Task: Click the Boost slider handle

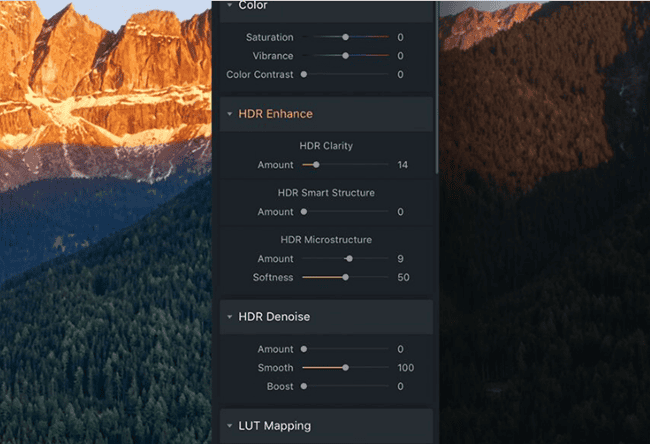Action: coord(304,386)
